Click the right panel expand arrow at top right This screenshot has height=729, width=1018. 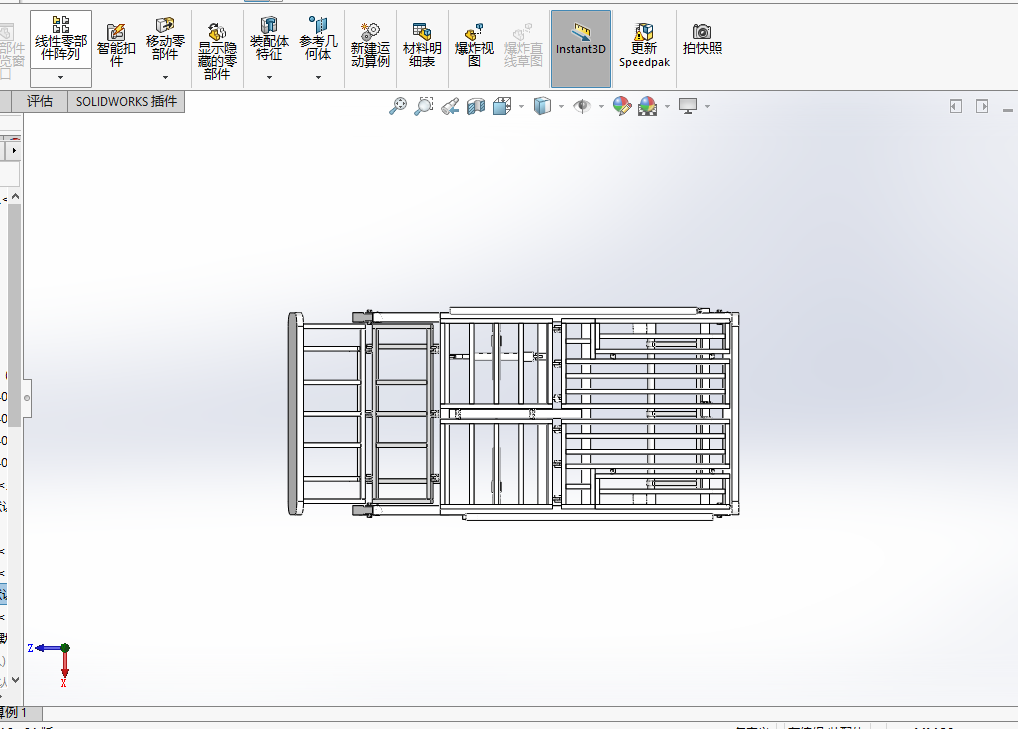point(982,106)
